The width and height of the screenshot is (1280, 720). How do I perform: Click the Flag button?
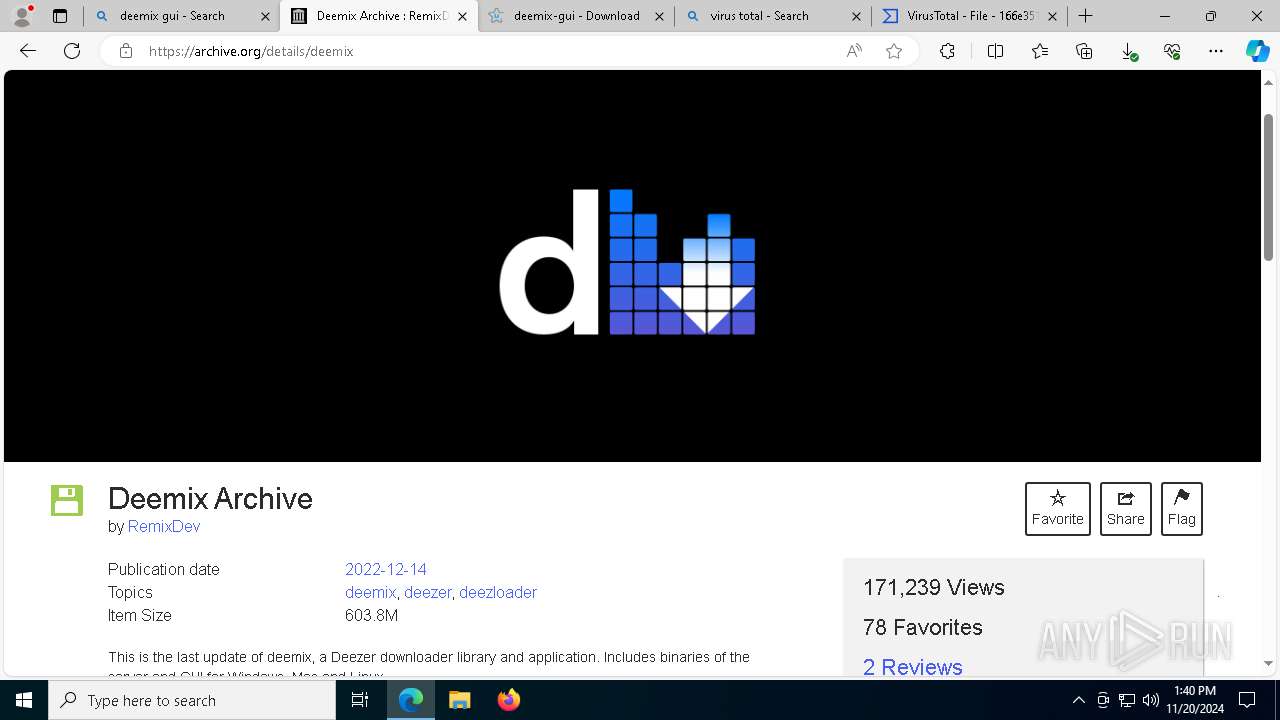(1182, 509)
